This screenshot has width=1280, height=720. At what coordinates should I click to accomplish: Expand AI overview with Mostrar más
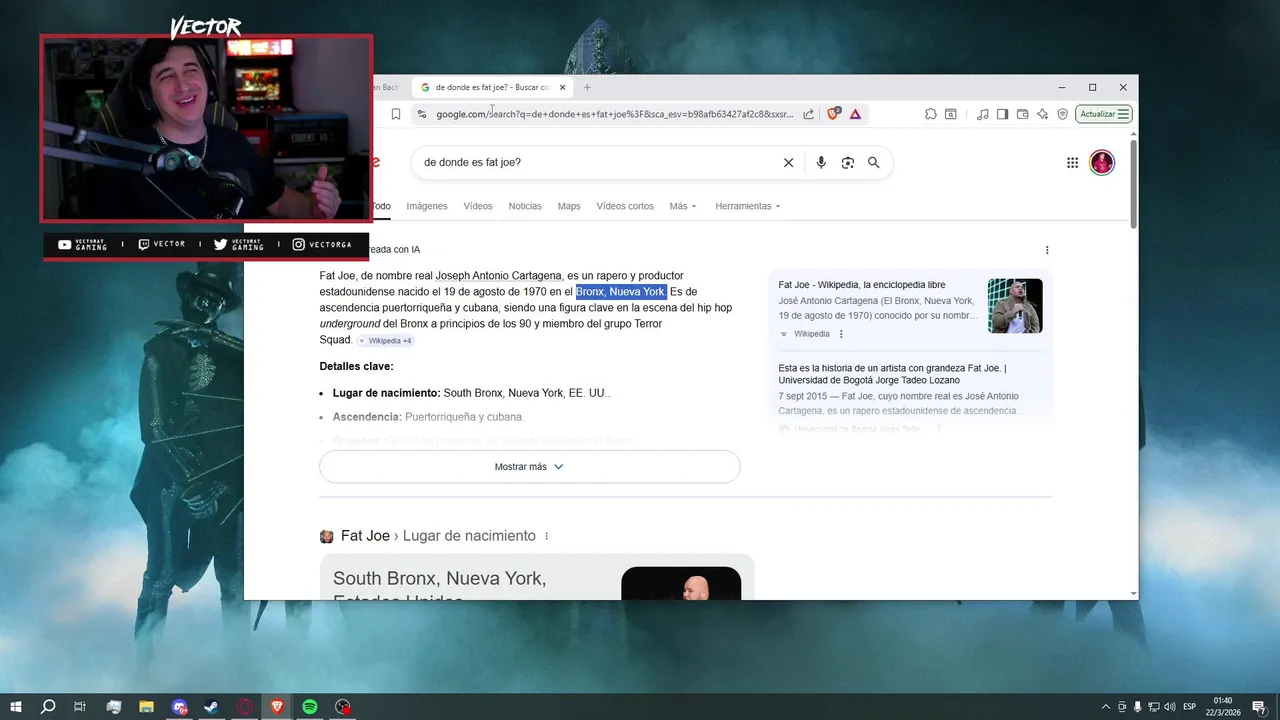[530, 467]
